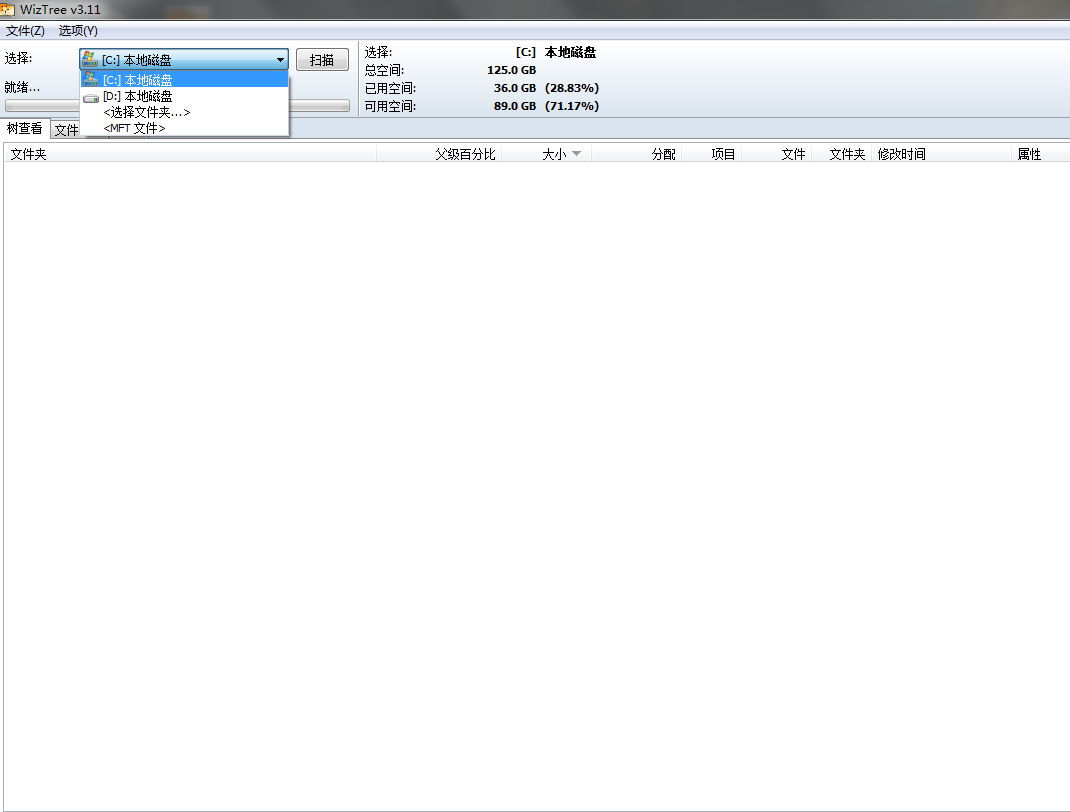Click the 89.0 GB free space value
Image resolution: width=1070 pixels, height=812 pixels.
515,106
